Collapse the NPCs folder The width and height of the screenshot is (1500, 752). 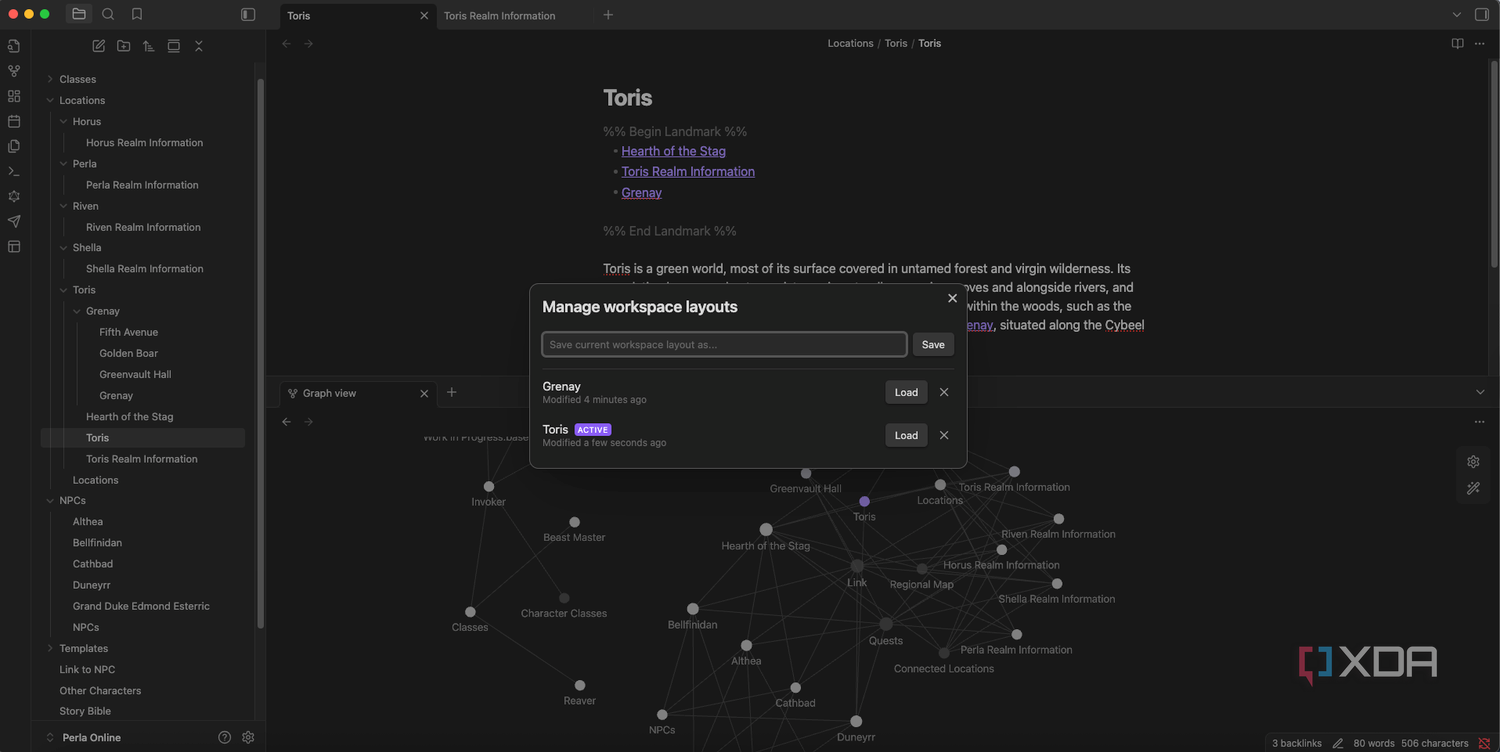(50, 500)
